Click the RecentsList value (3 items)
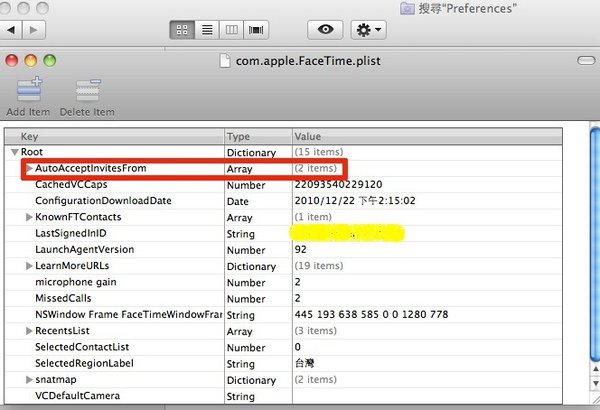This screenshot has width=600, height=410. coord(316,331)
